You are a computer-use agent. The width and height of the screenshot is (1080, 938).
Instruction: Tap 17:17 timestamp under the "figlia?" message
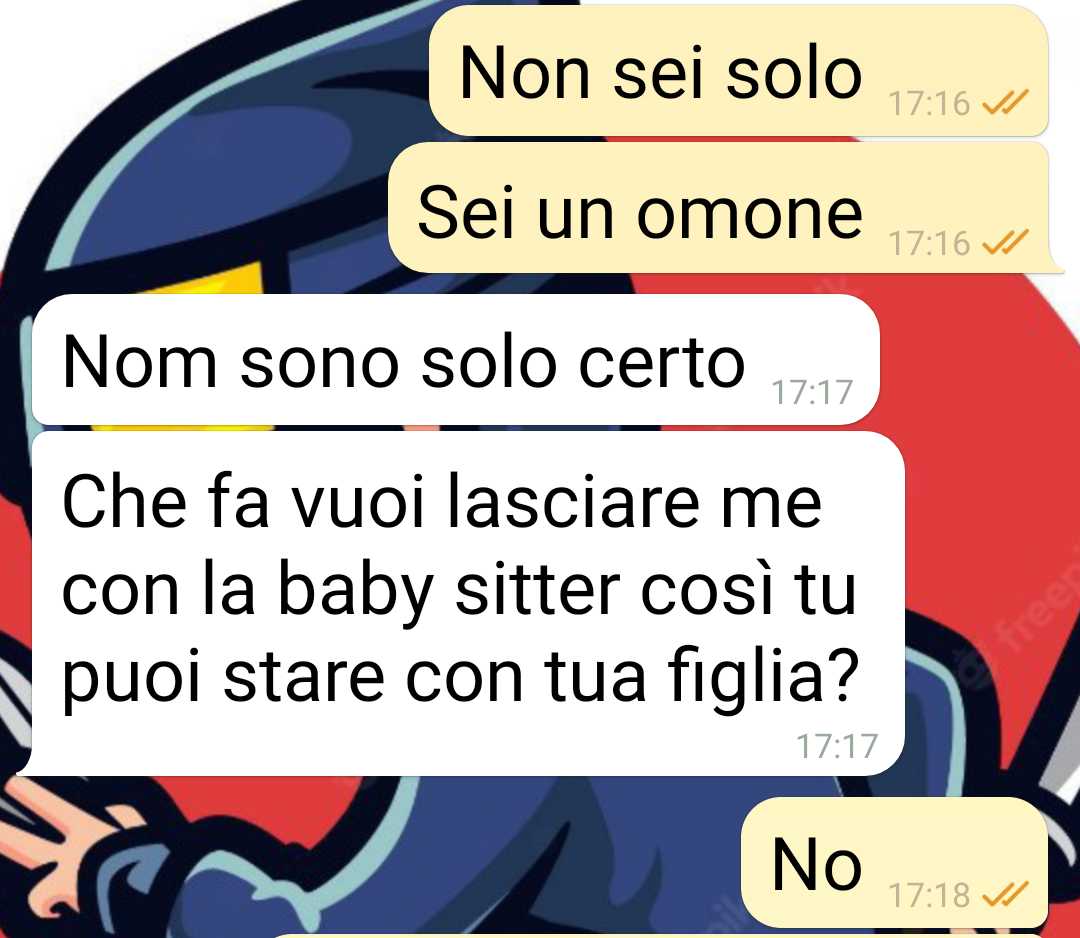click(837, 745)
